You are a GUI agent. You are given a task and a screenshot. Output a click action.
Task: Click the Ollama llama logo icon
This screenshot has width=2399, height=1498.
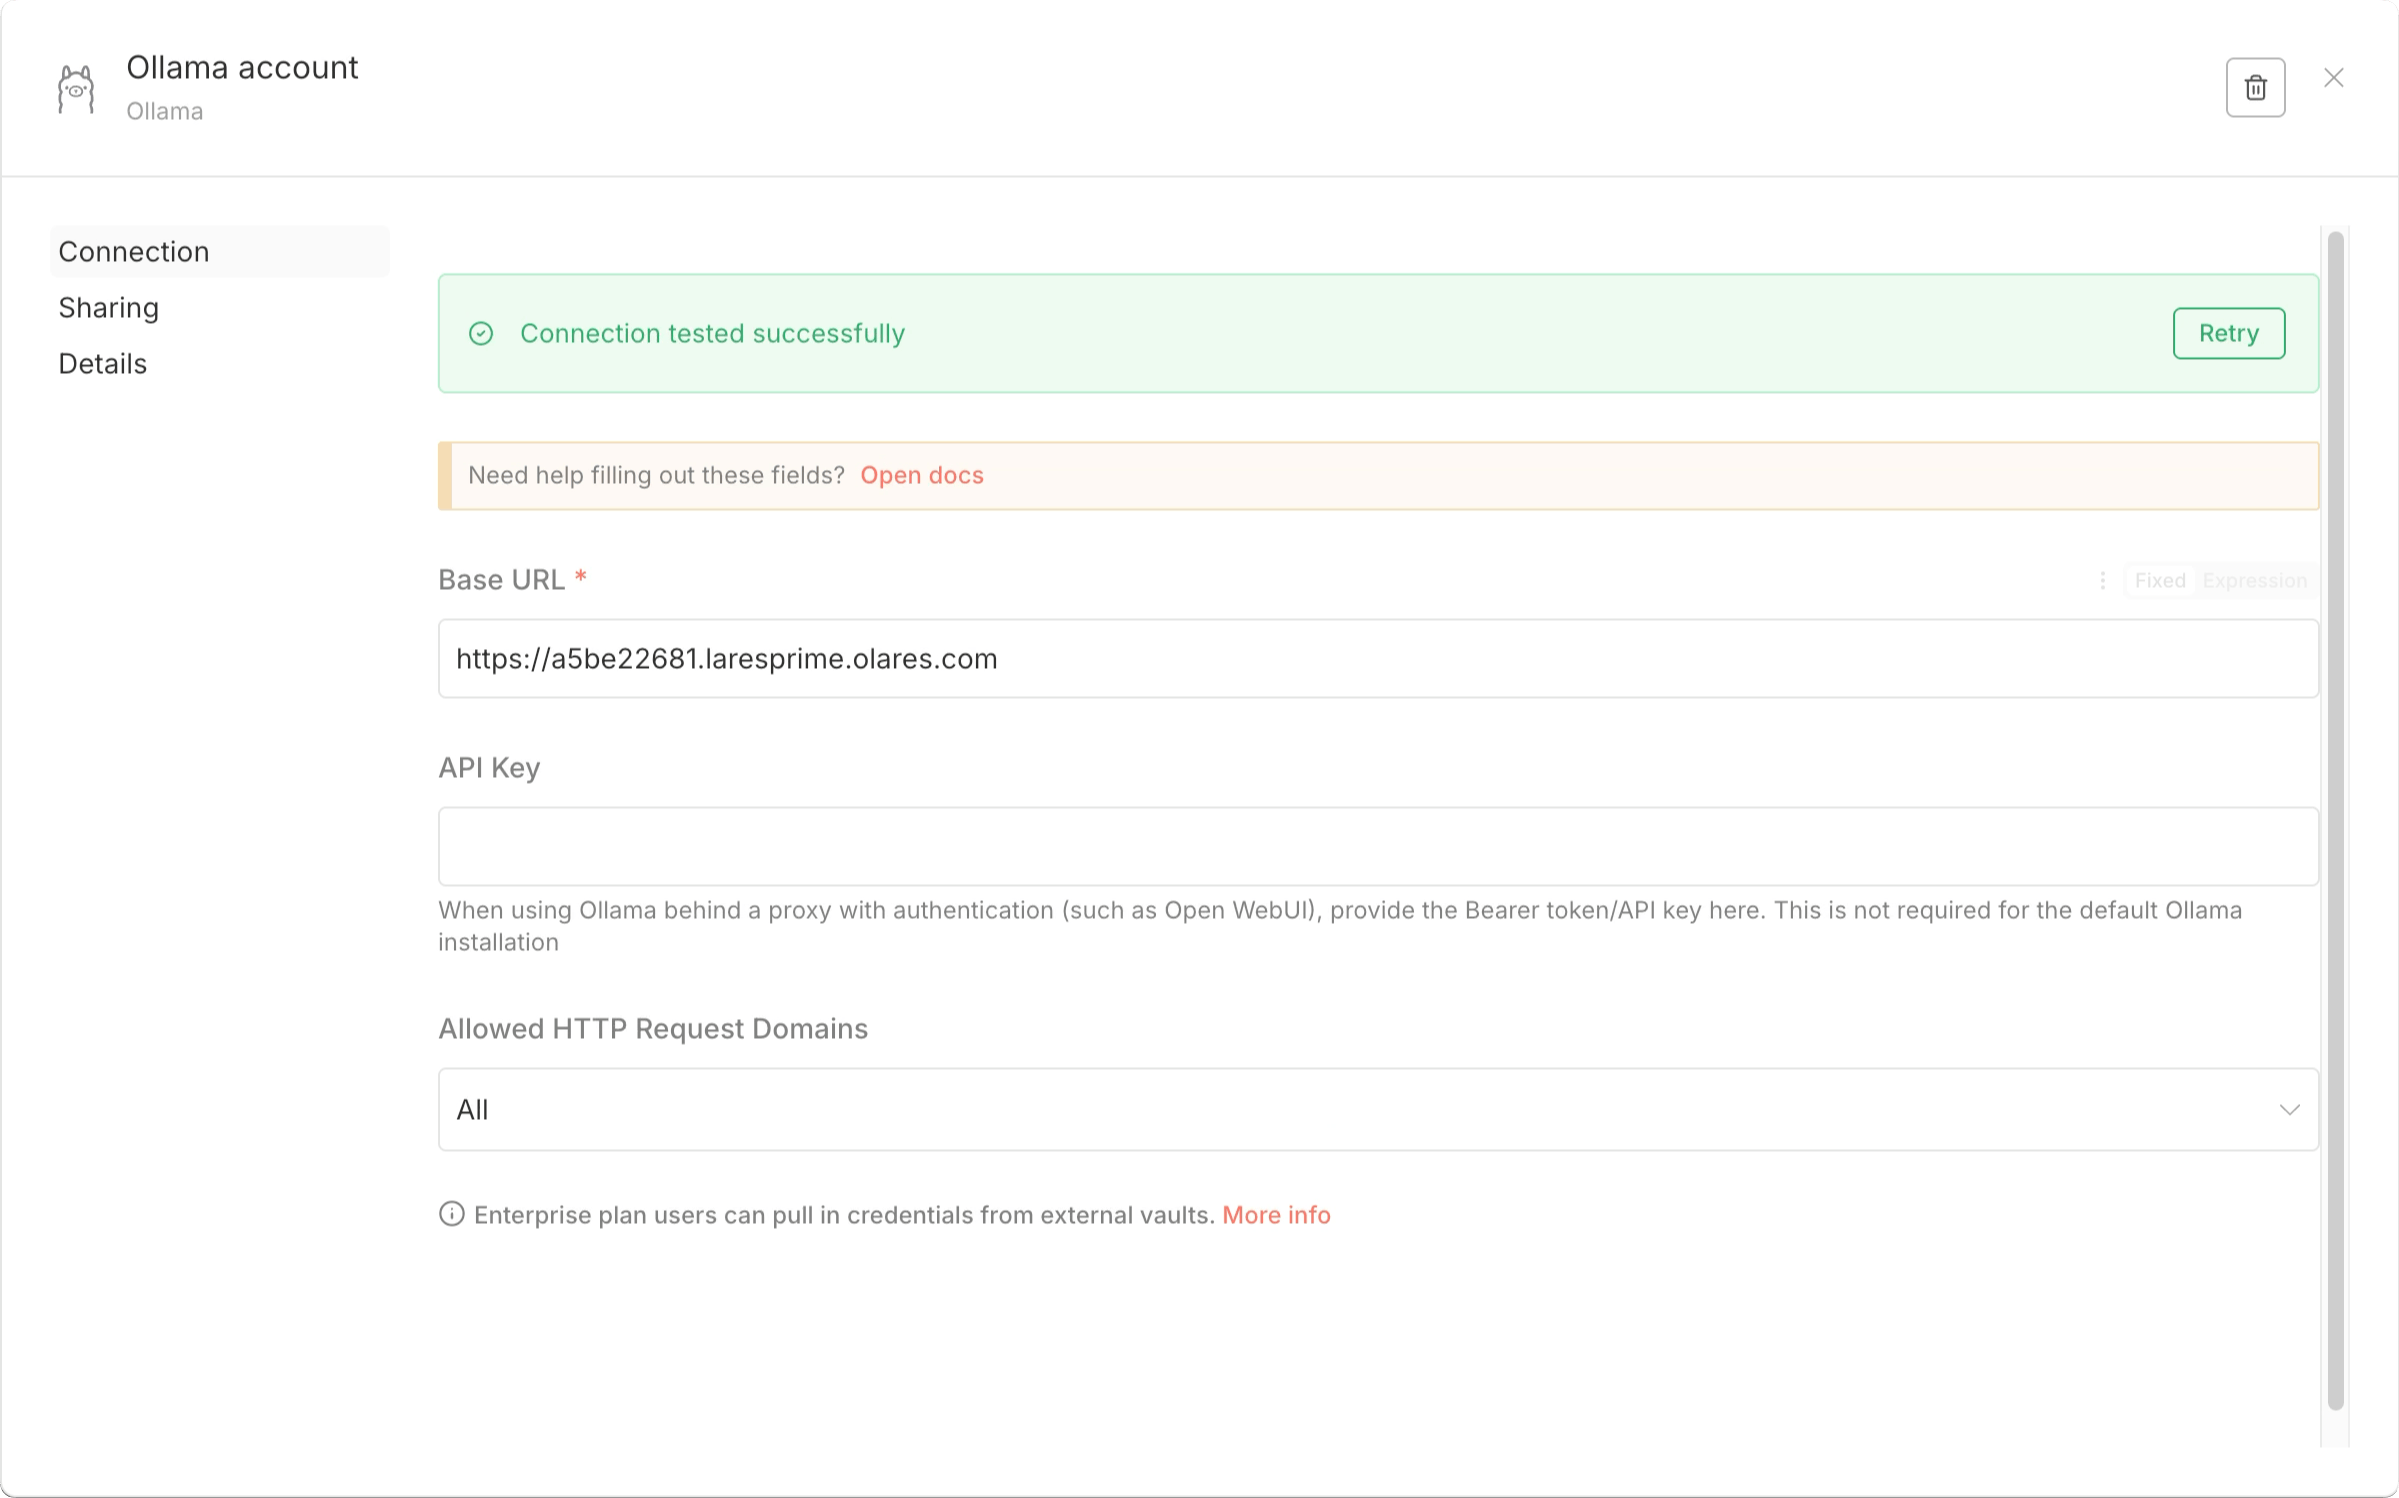pos(76,90)
